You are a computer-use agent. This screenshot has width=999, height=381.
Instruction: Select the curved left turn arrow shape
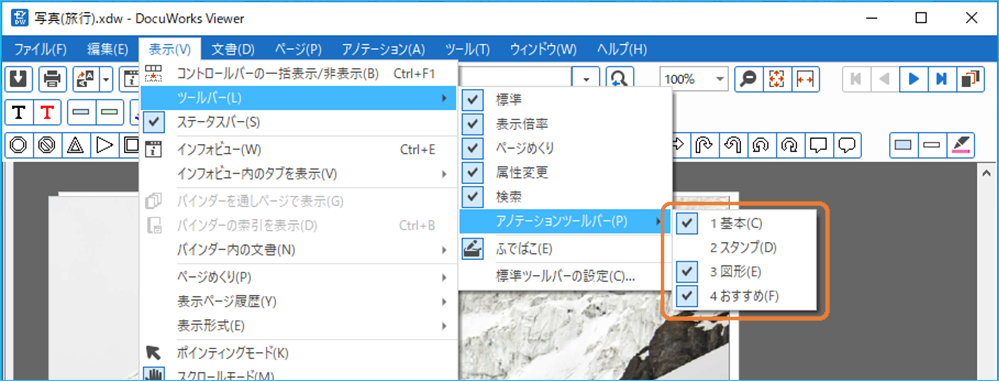(732, 145)
